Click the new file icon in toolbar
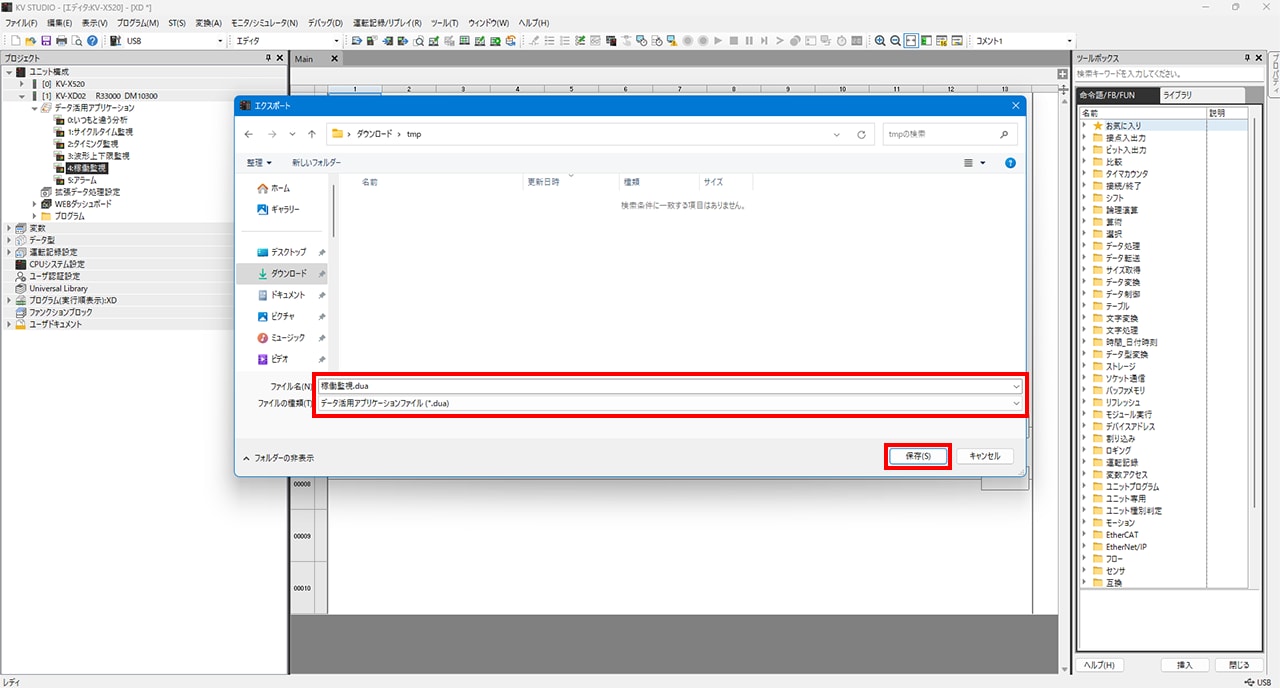Viewport: 1280px width, 688px height. pyautogui.click(x=16, y=41)
